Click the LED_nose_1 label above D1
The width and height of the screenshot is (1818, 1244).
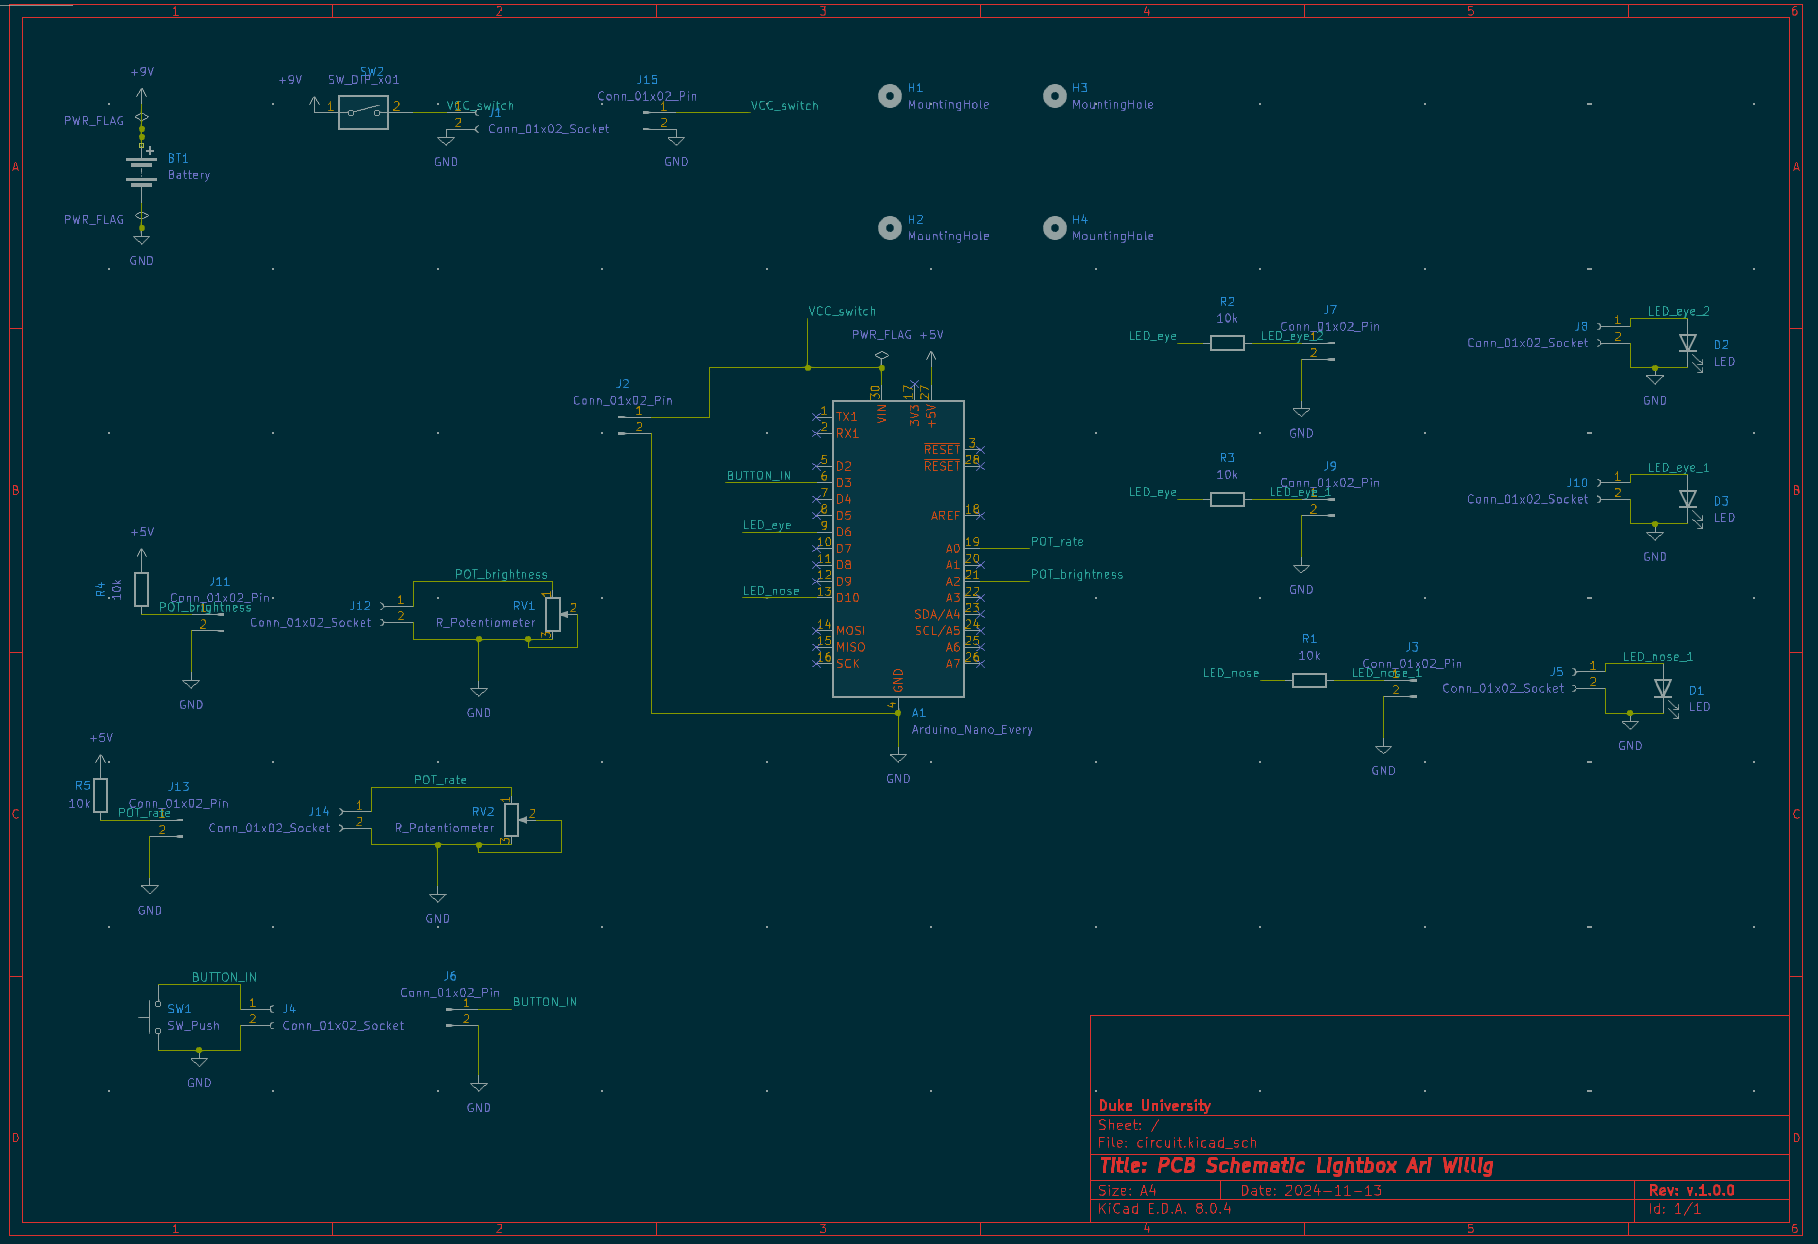pyautogui.click(x=1658, y=657)
